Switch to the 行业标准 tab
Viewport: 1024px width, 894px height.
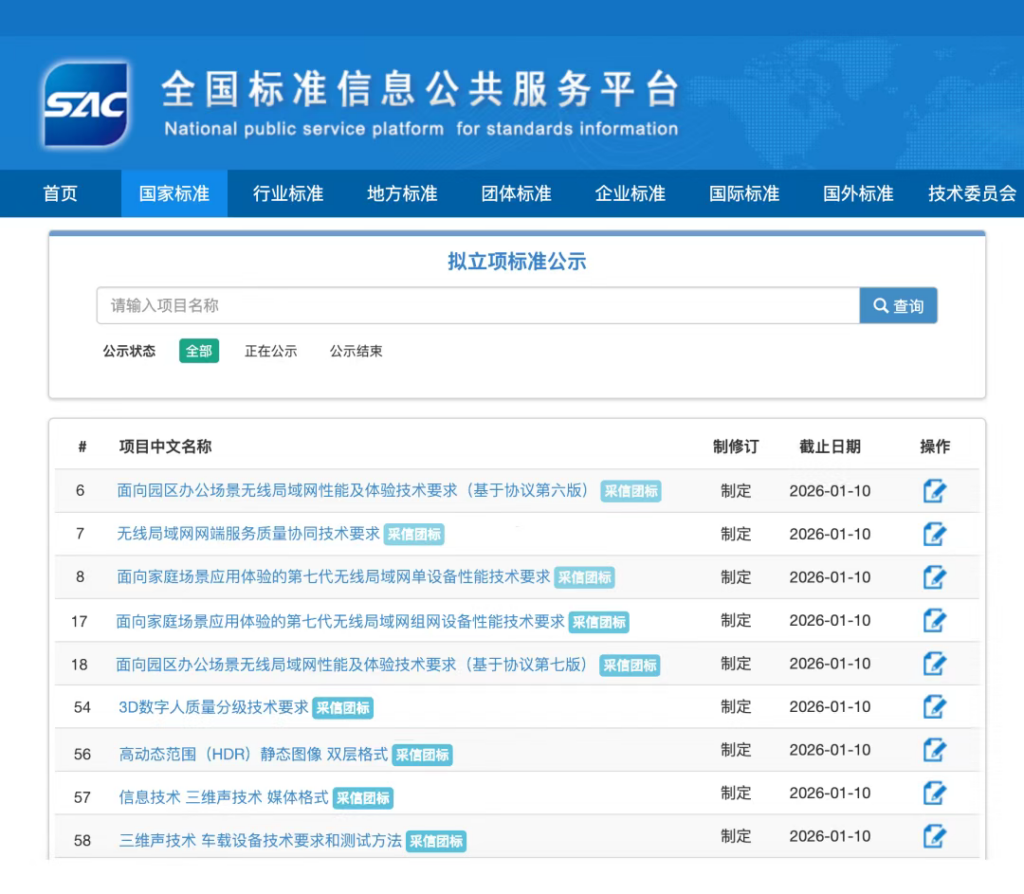pos(288,194)
